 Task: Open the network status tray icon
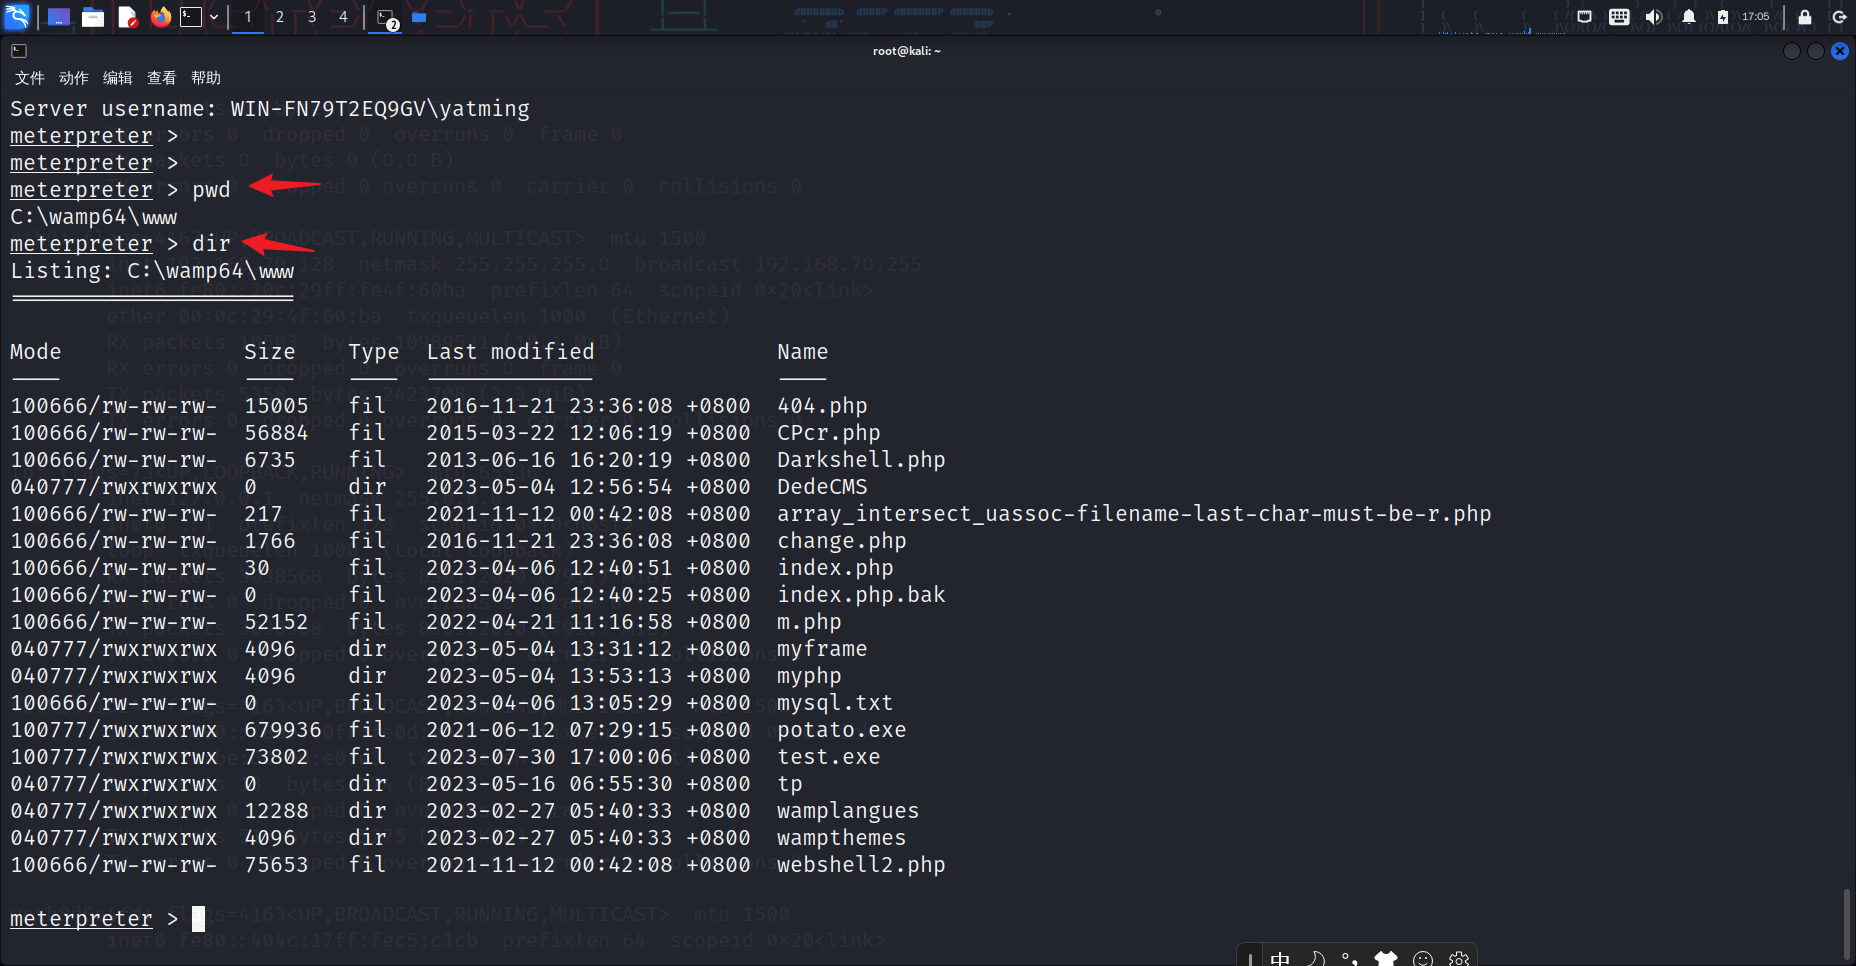(1585, 16)
